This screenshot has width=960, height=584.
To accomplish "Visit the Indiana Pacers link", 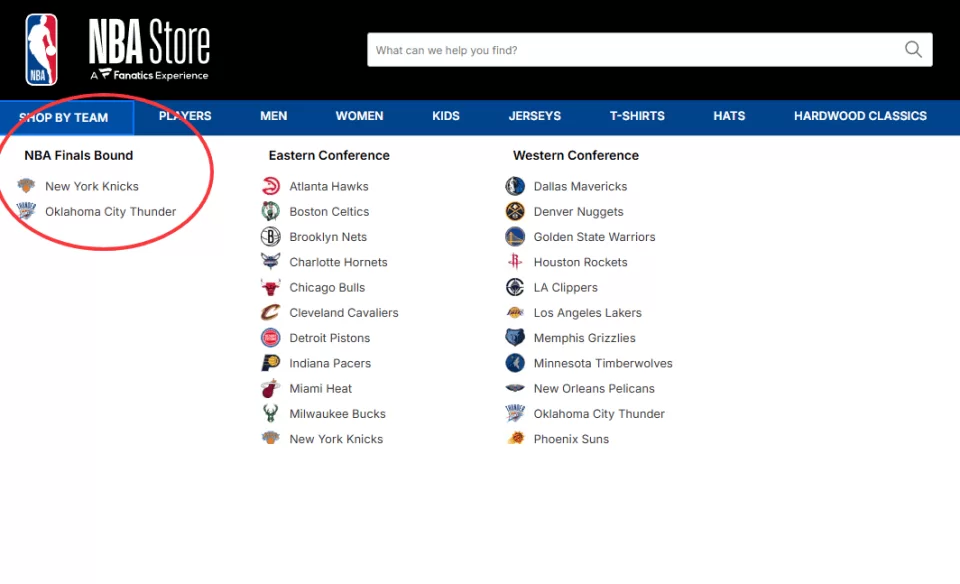I will [x=330, y=364].
